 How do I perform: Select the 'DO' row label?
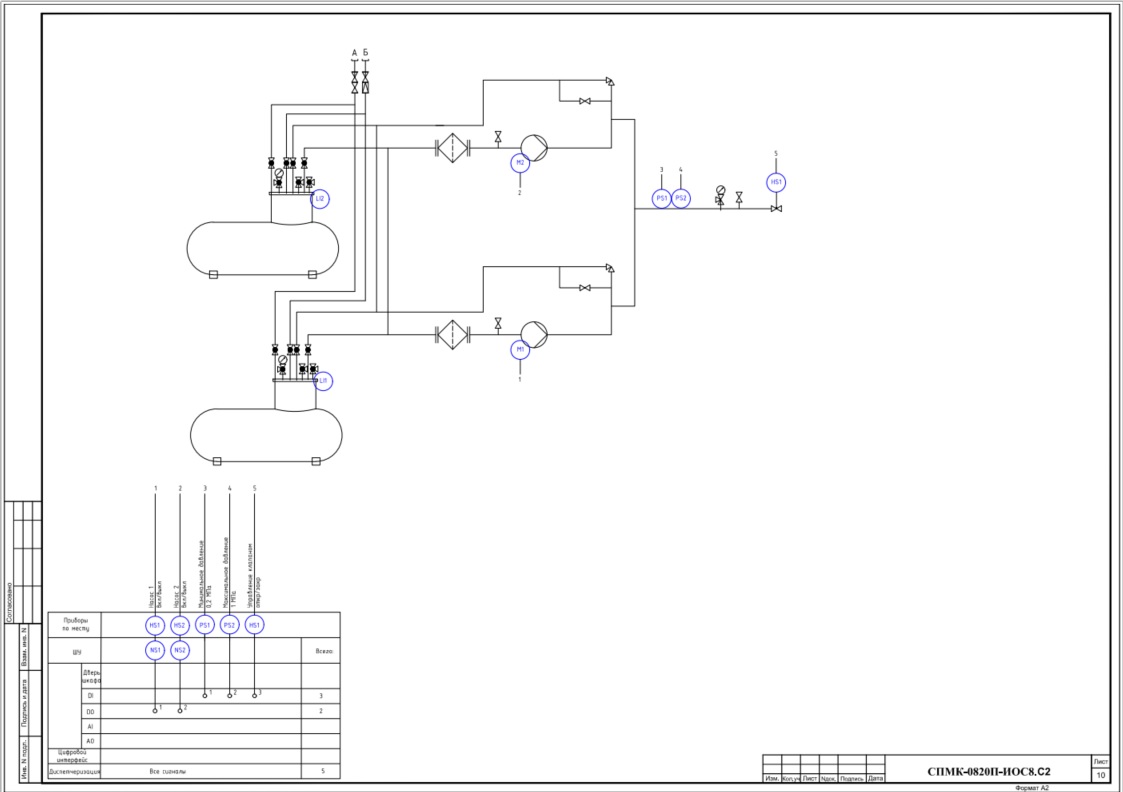tap(90, 712)
